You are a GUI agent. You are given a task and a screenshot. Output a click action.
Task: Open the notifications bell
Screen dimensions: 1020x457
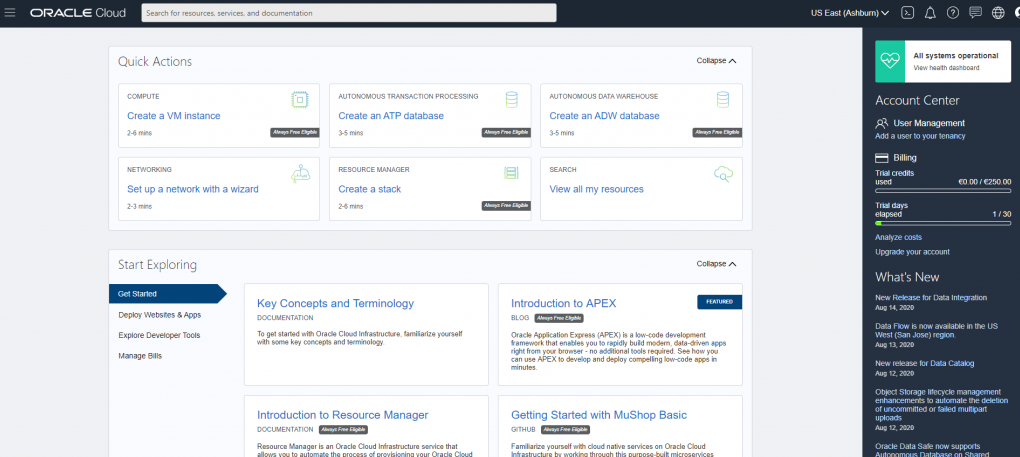tap(930, 13)
